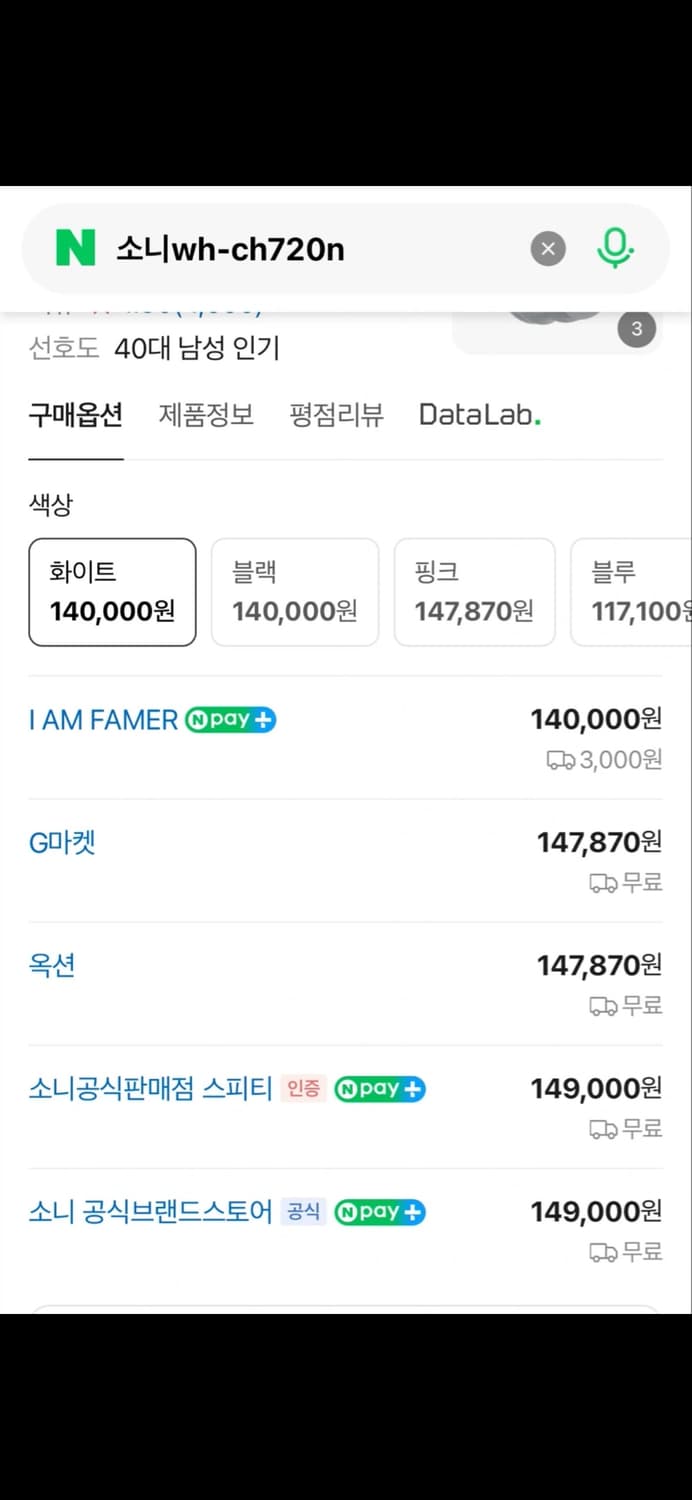Clear the search field with the X icon
Image resolution: width=692 pixels, height=1500 pixels.
(x=547, y=249)
